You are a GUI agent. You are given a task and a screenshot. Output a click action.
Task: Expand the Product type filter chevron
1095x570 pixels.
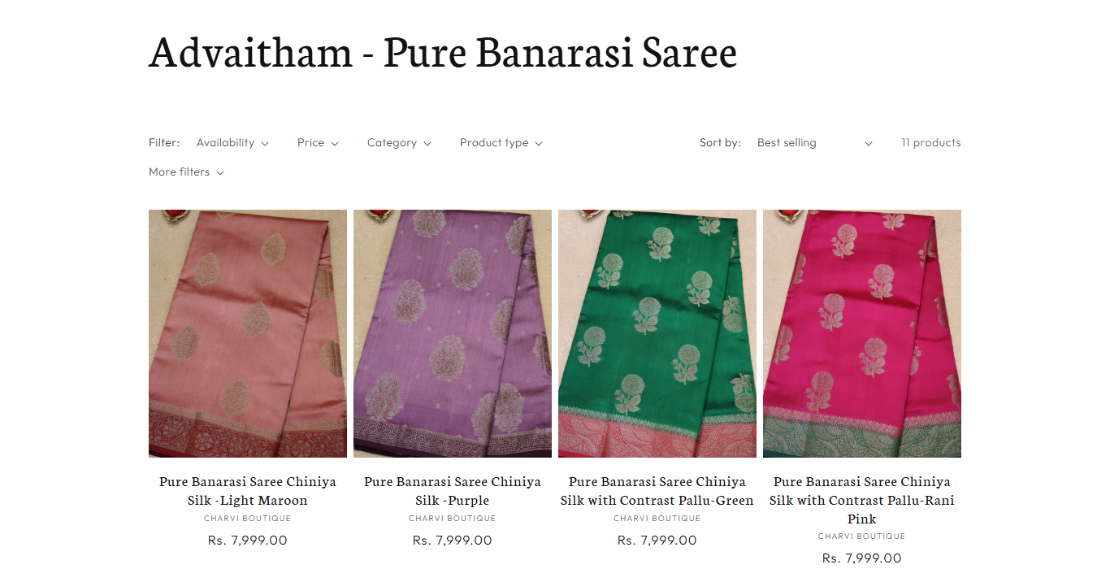pos(538,143)
